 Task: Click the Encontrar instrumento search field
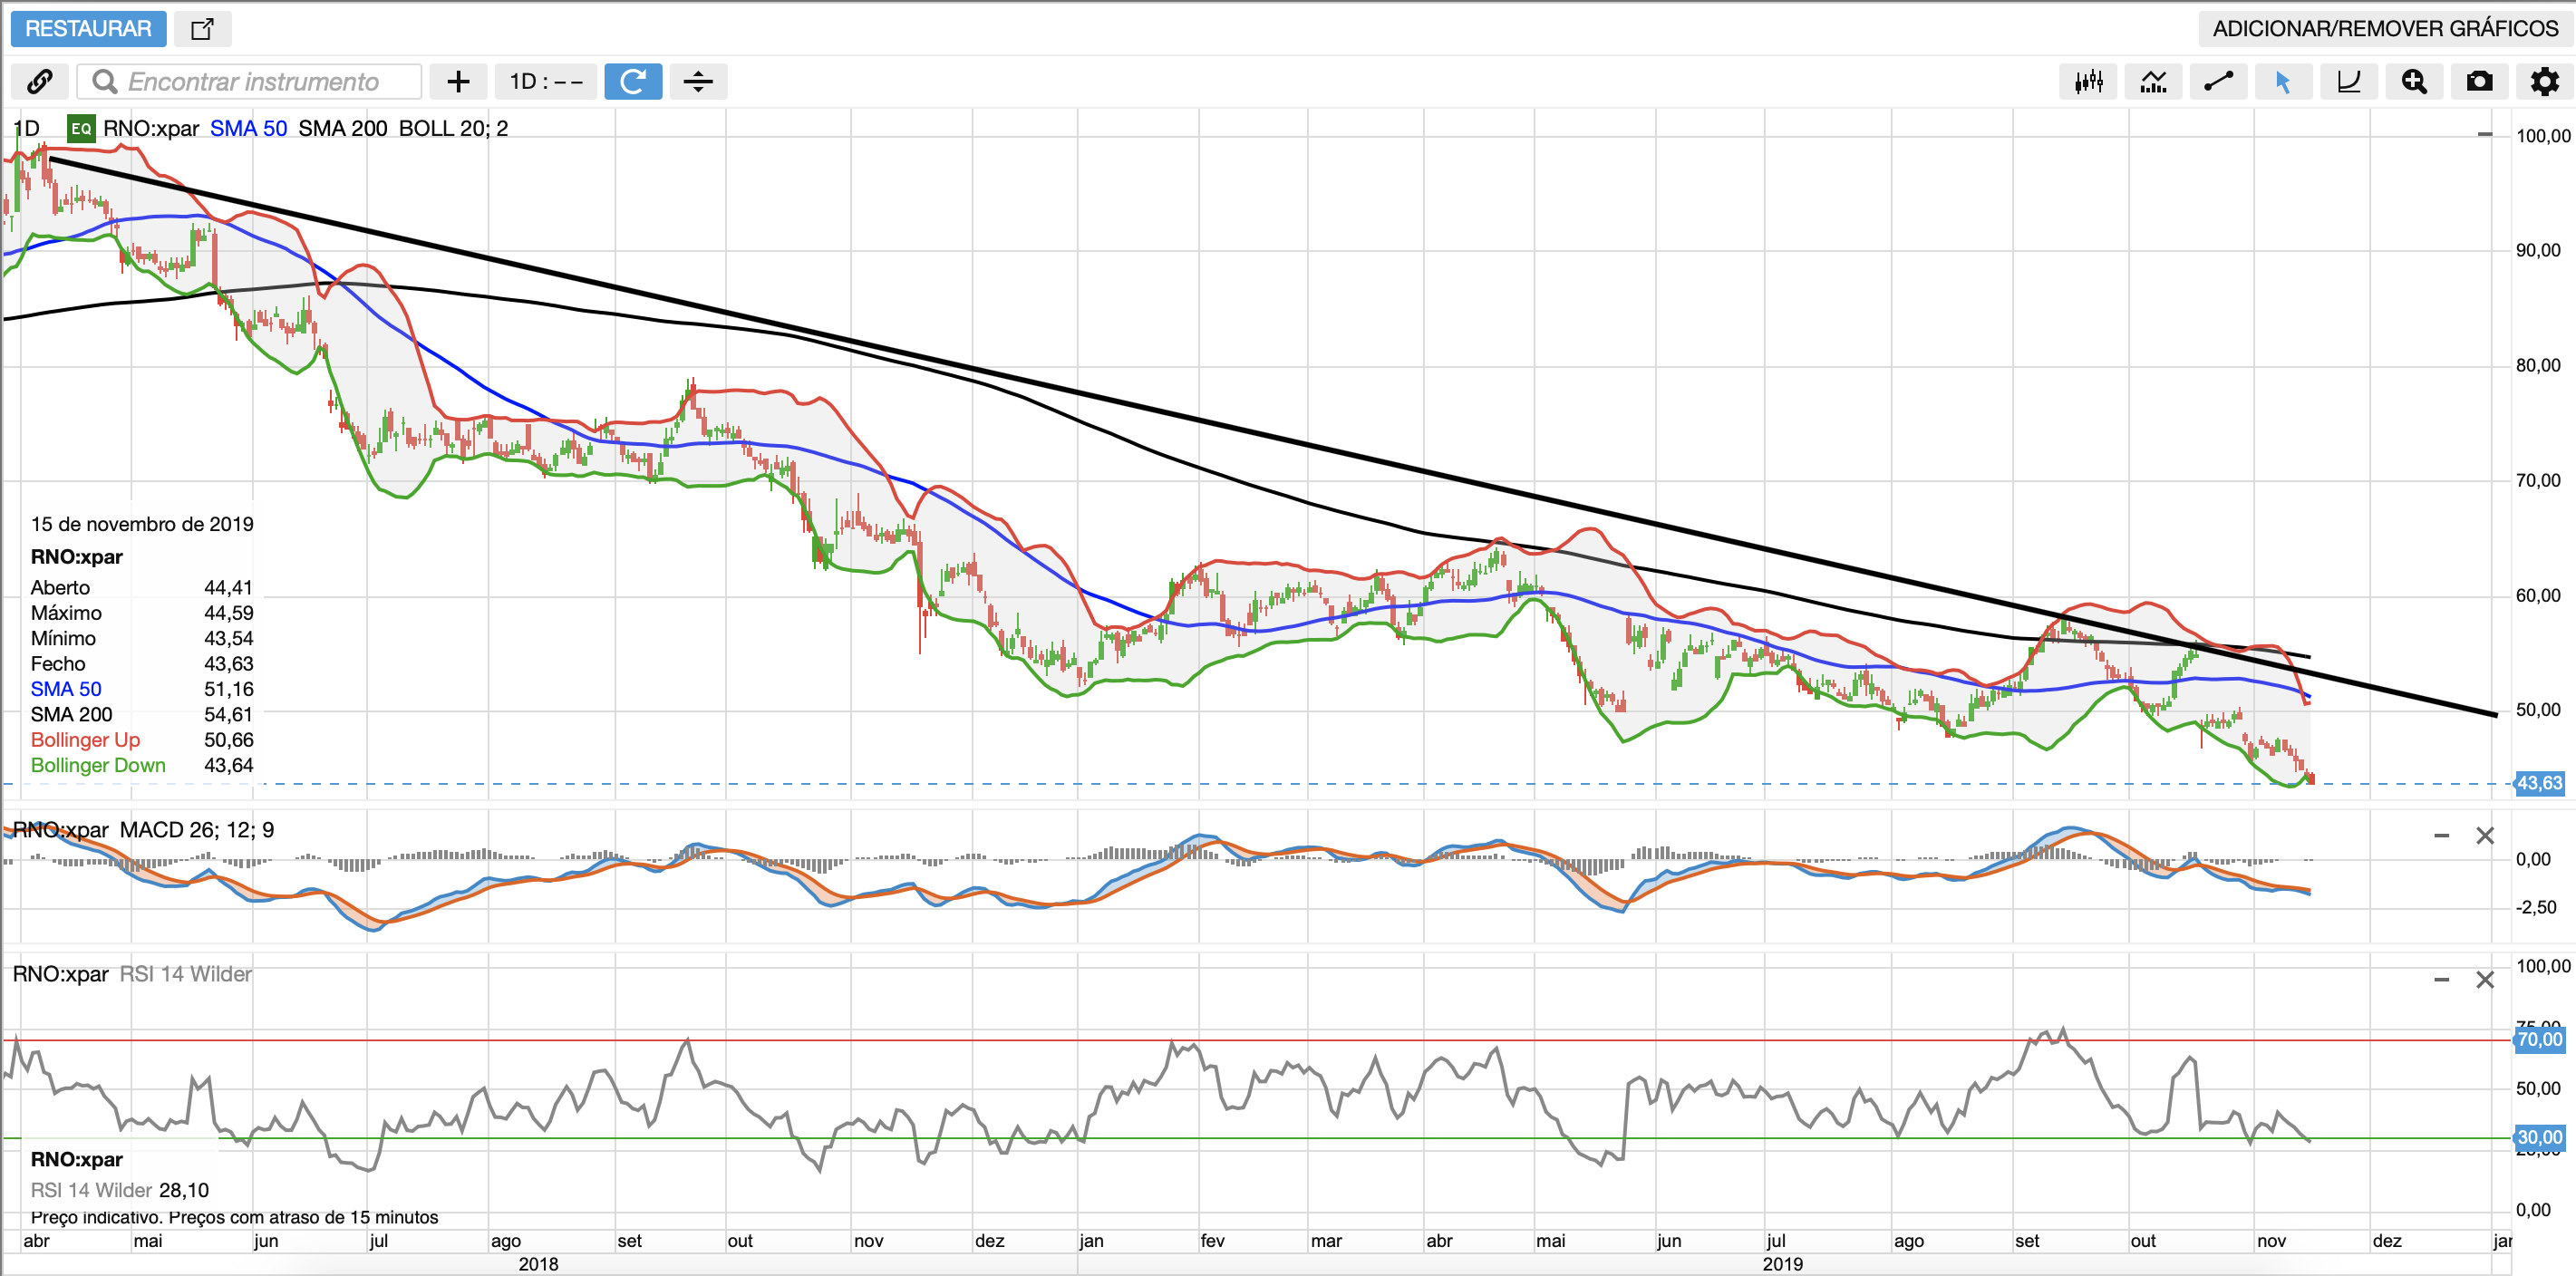coord(253,82)
